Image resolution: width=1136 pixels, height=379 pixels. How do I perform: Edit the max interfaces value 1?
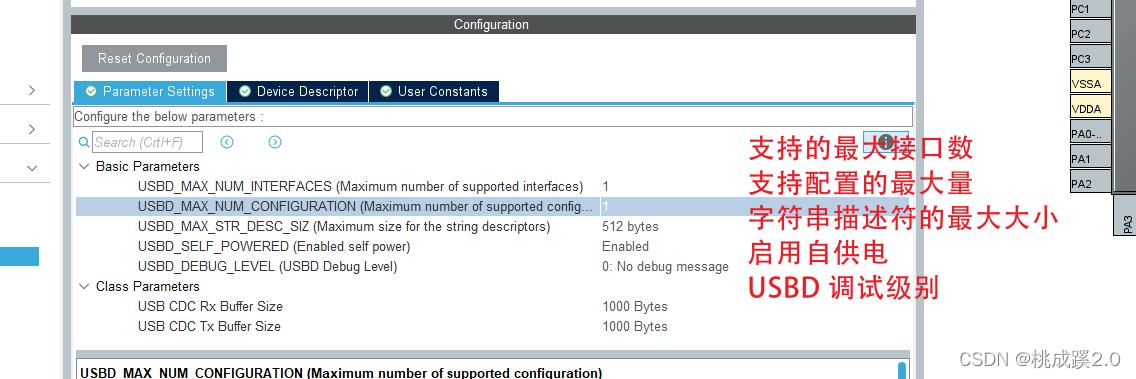[606, 186]
